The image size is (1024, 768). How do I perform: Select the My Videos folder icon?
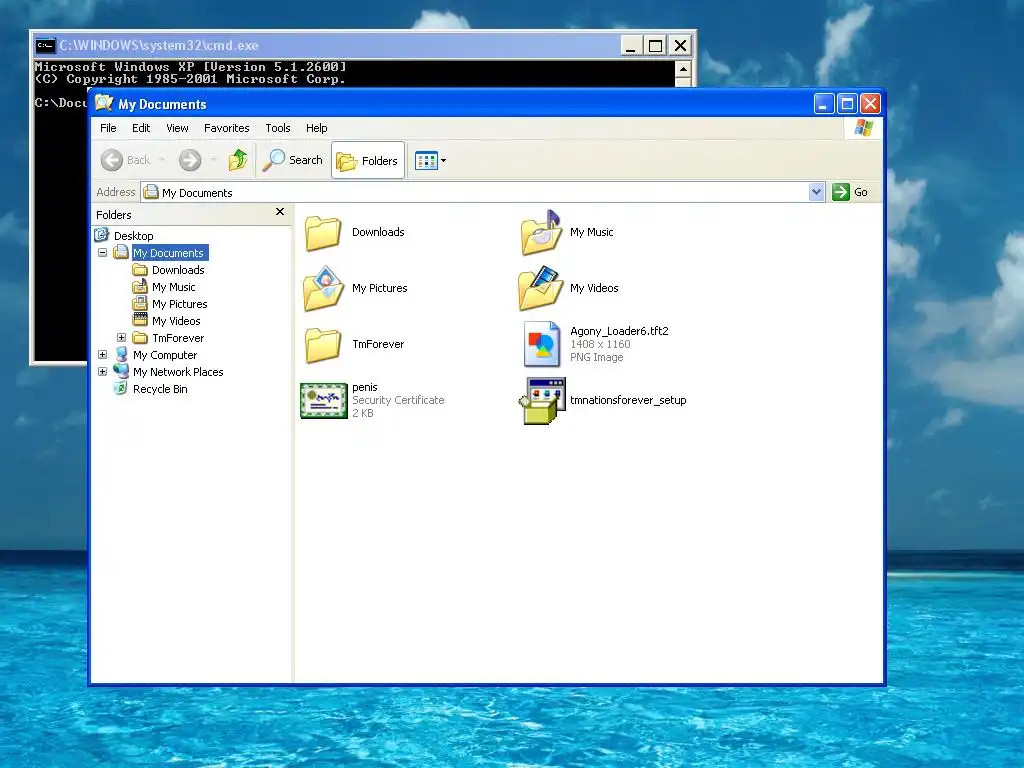[x=541, y=289]
